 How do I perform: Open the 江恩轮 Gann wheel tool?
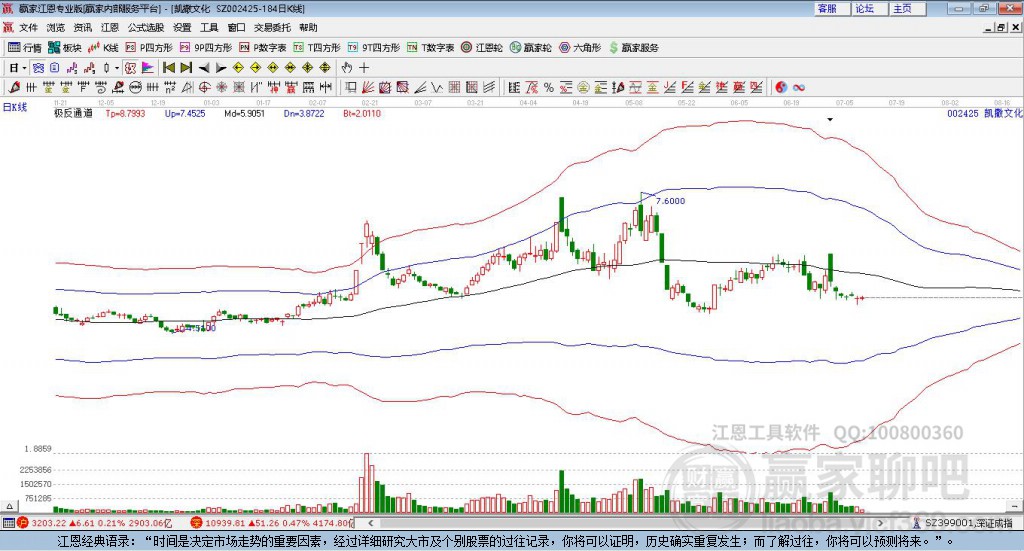coord(482,48)
